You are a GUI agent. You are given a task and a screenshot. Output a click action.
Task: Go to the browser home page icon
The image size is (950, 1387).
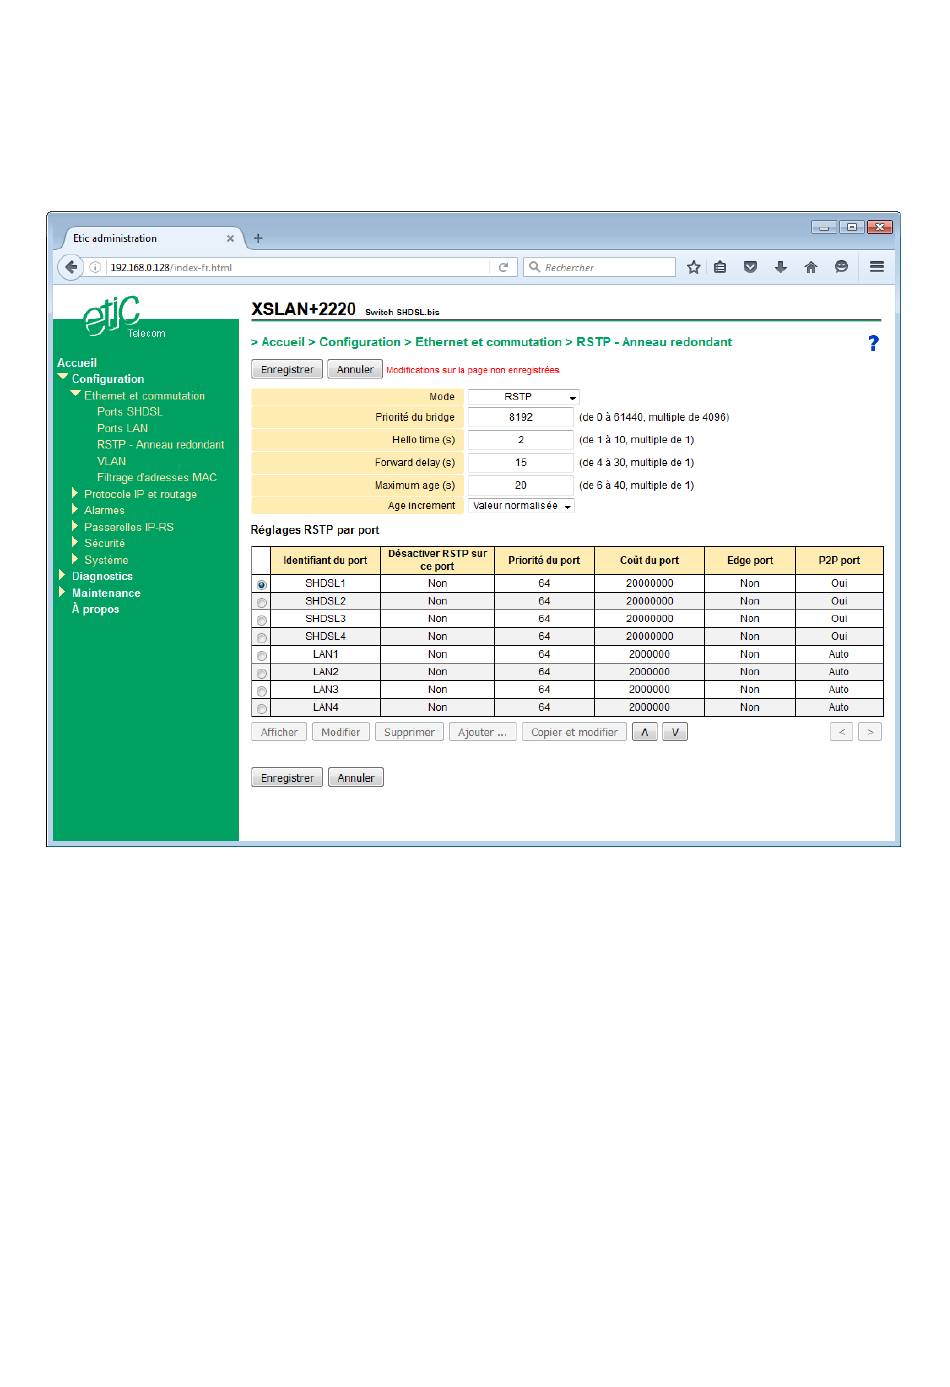(811, 267)
